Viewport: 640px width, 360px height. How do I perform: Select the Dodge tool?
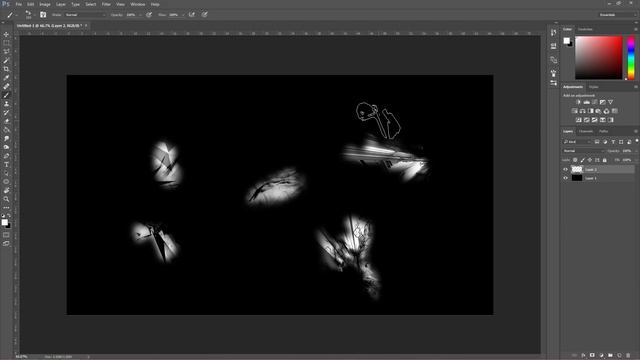pyautogui.click(x=6, y=147)
